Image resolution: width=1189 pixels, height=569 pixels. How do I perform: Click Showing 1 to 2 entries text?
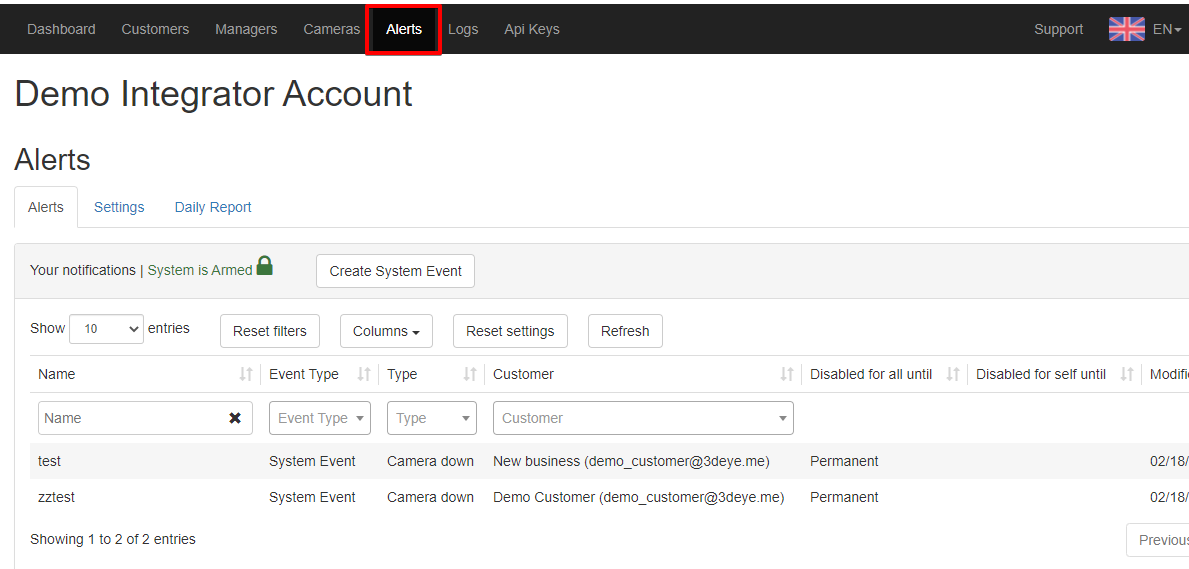[x=113, y=539]
